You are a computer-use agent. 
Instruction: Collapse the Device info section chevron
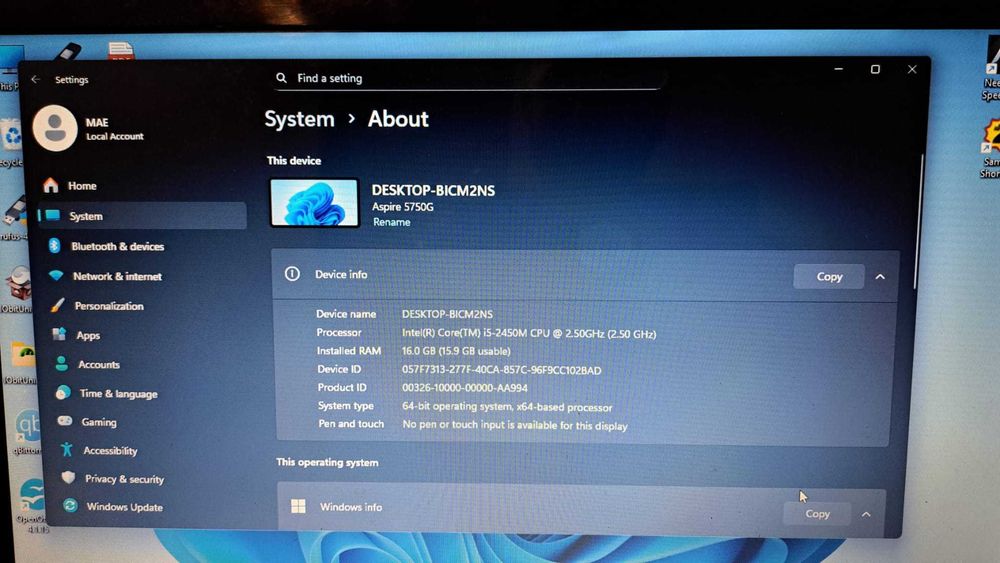point(880,277)
